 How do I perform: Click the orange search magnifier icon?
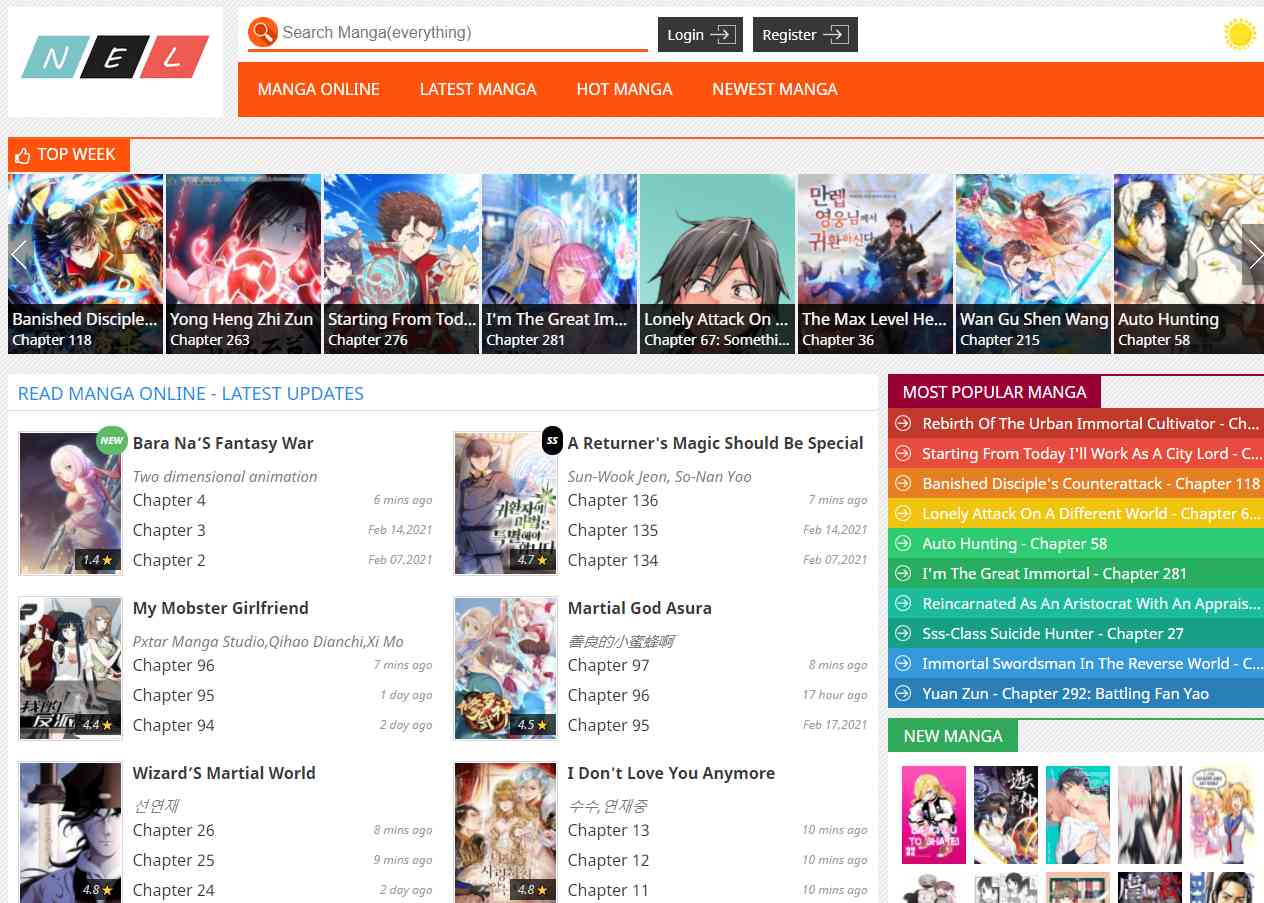tap(262, 32)
